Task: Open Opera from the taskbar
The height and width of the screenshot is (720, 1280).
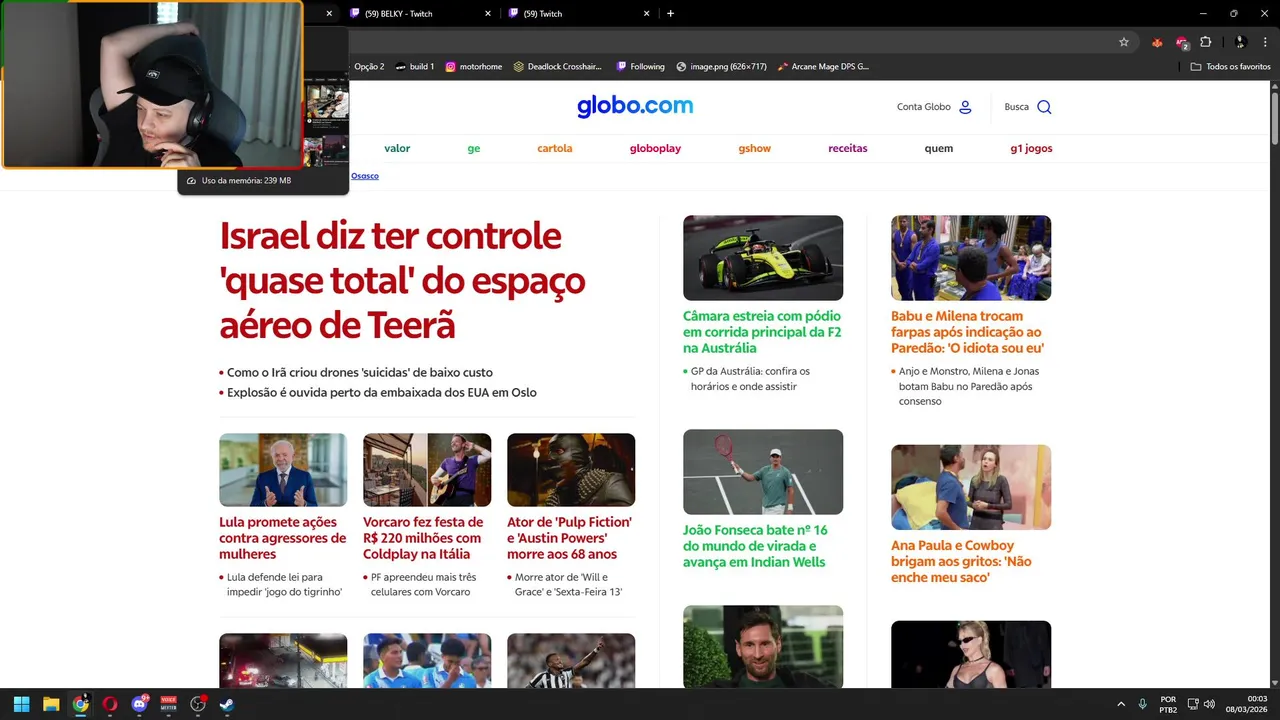Action: [110, 704]
